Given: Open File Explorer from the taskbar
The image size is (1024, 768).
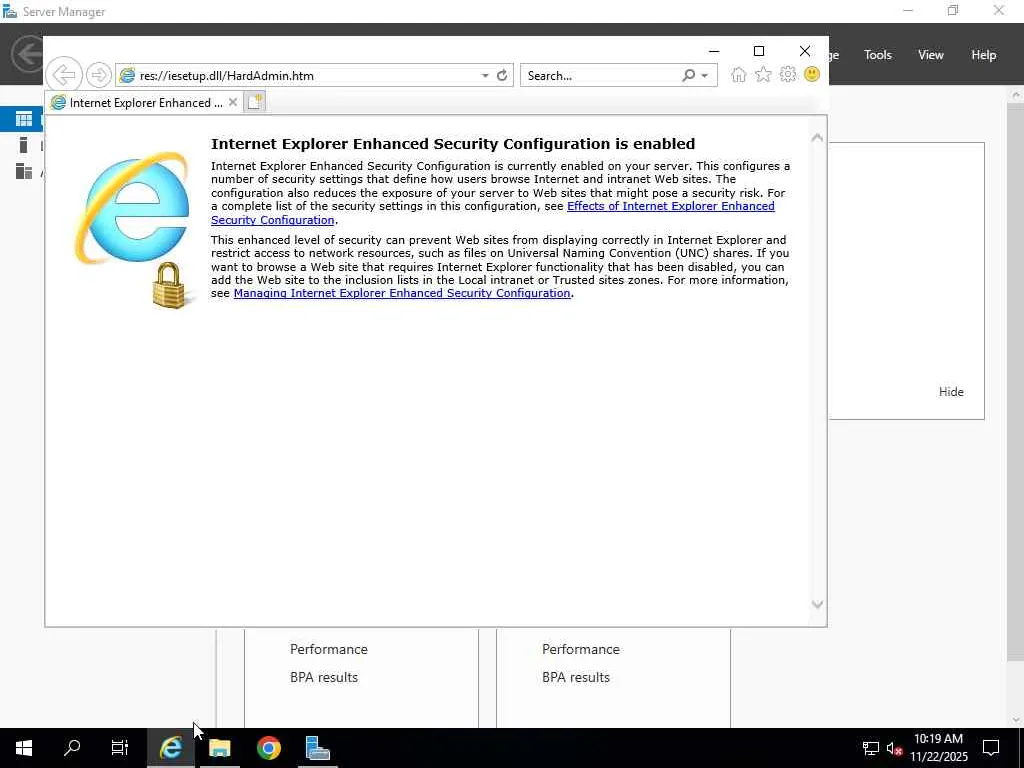Looking at the screenshot, I should pyautogui.click(x=219, y=748).
